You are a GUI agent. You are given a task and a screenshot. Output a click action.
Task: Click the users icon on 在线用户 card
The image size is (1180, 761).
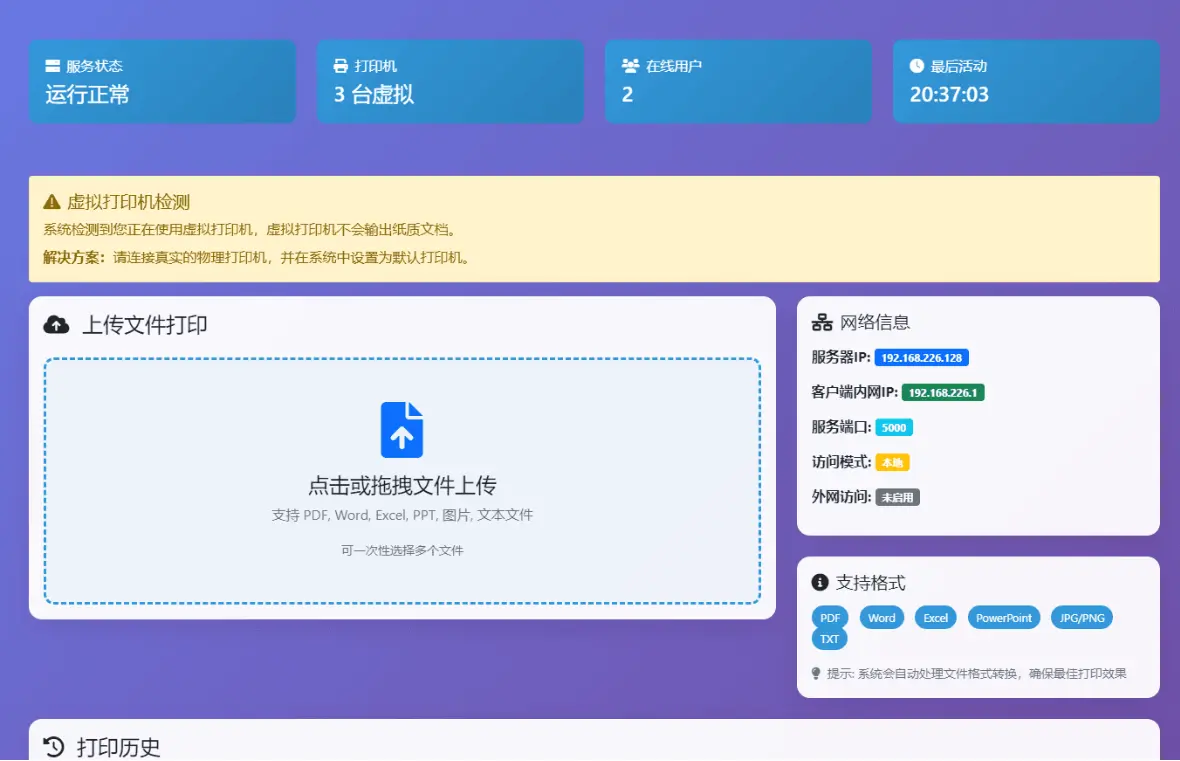[x=629, y=65]
